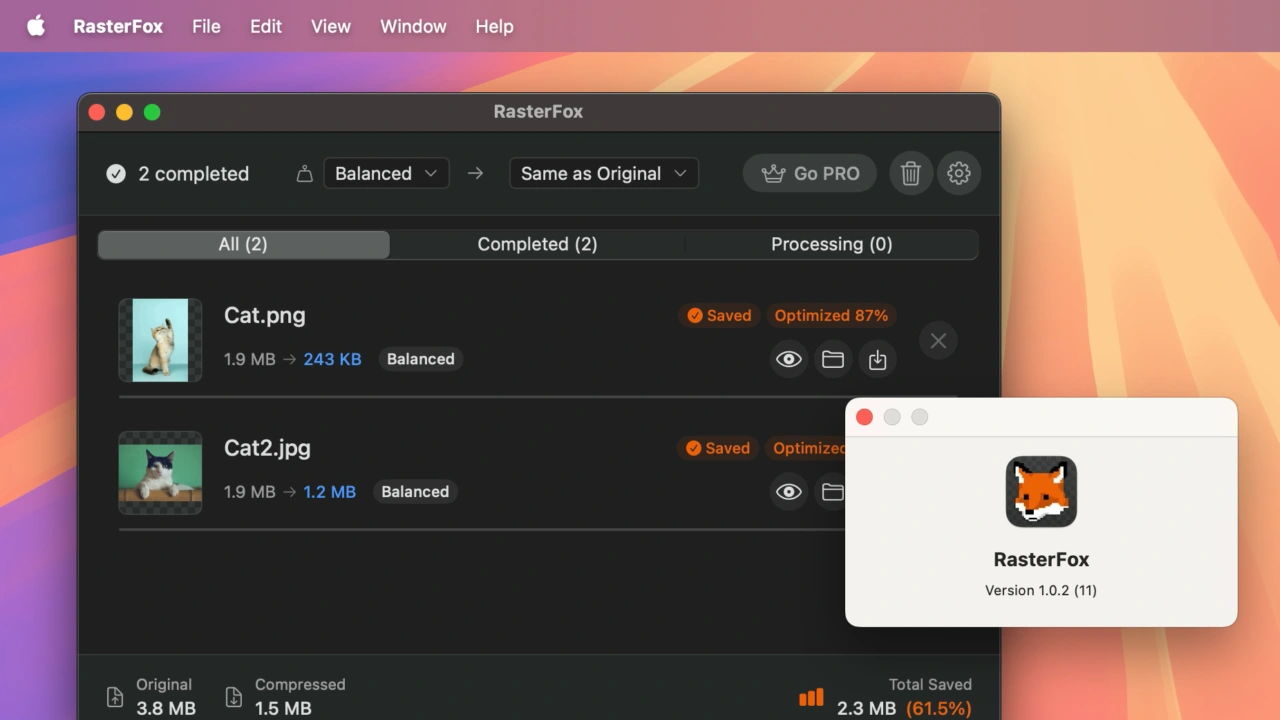Preview the optimized Cat.png image

coord(788,359)
